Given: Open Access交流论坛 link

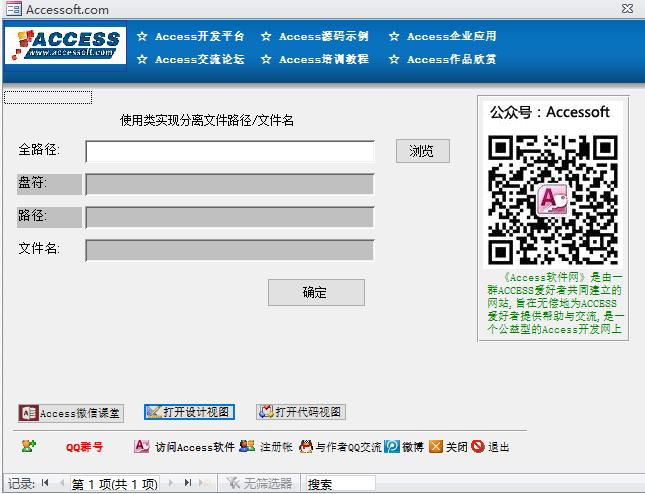Looking at the screenshot, I should pyautogui.click(x=200, y=60).
